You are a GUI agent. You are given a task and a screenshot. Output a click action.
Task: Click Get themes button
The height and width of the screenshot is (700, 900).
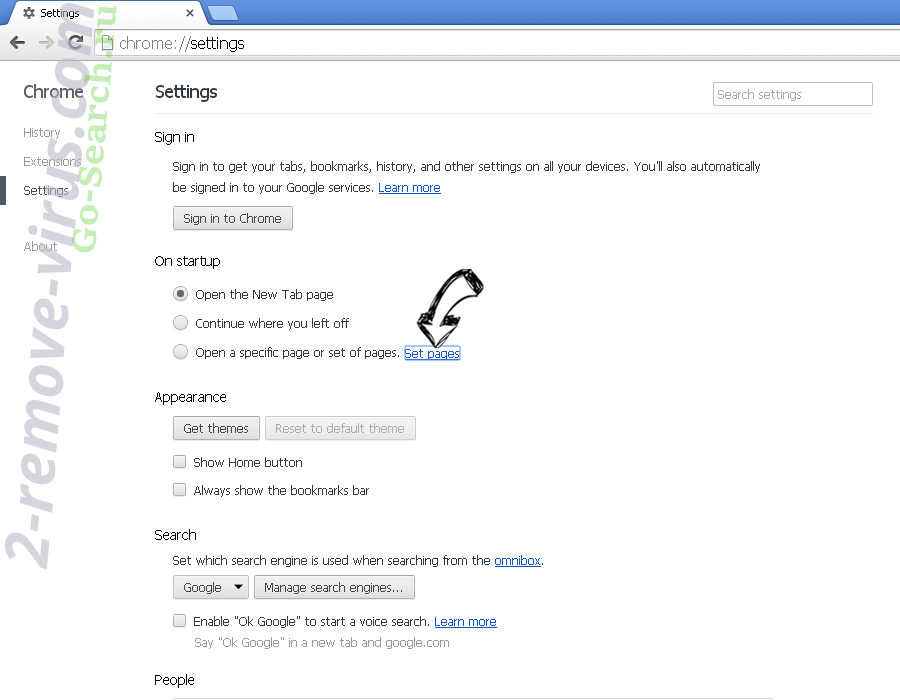pos(216,429)
